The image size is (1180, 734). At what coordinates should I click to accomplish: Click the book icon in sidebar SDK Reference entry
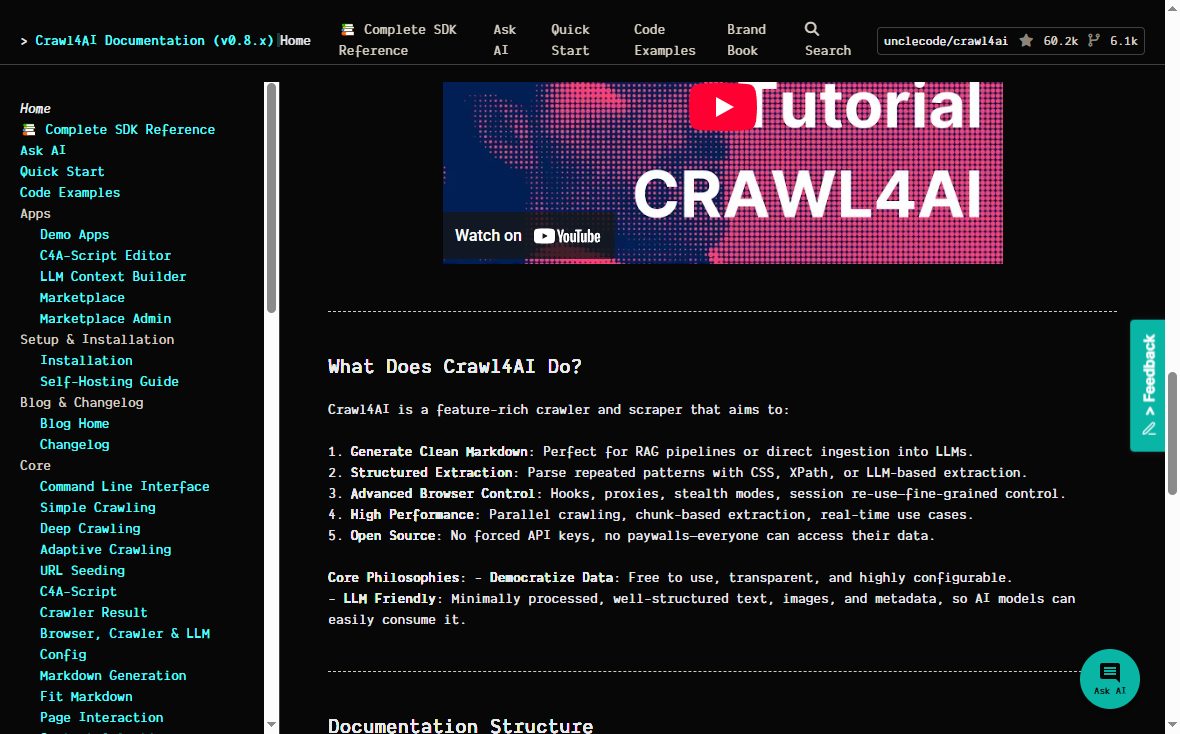[x=28, y=129]
